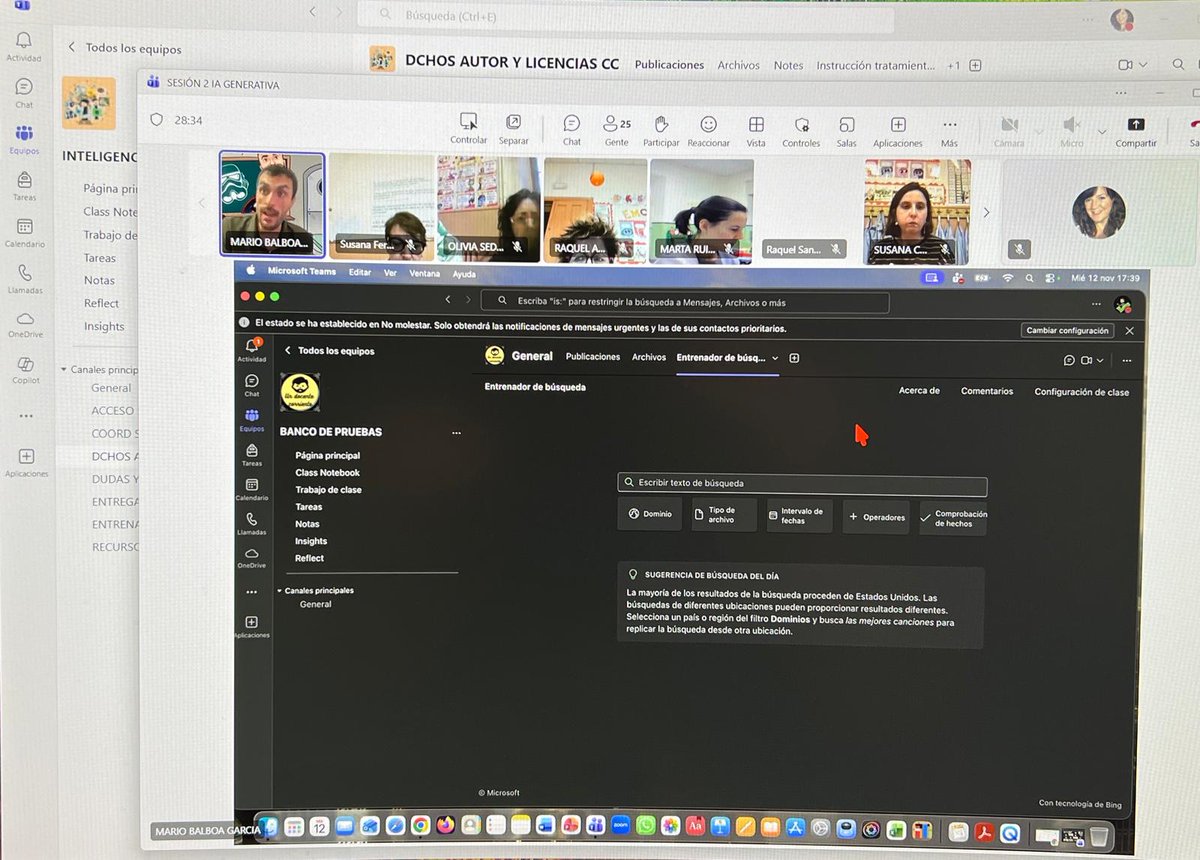Open Actividad in outer Teams sidebar

pos(24,46)
